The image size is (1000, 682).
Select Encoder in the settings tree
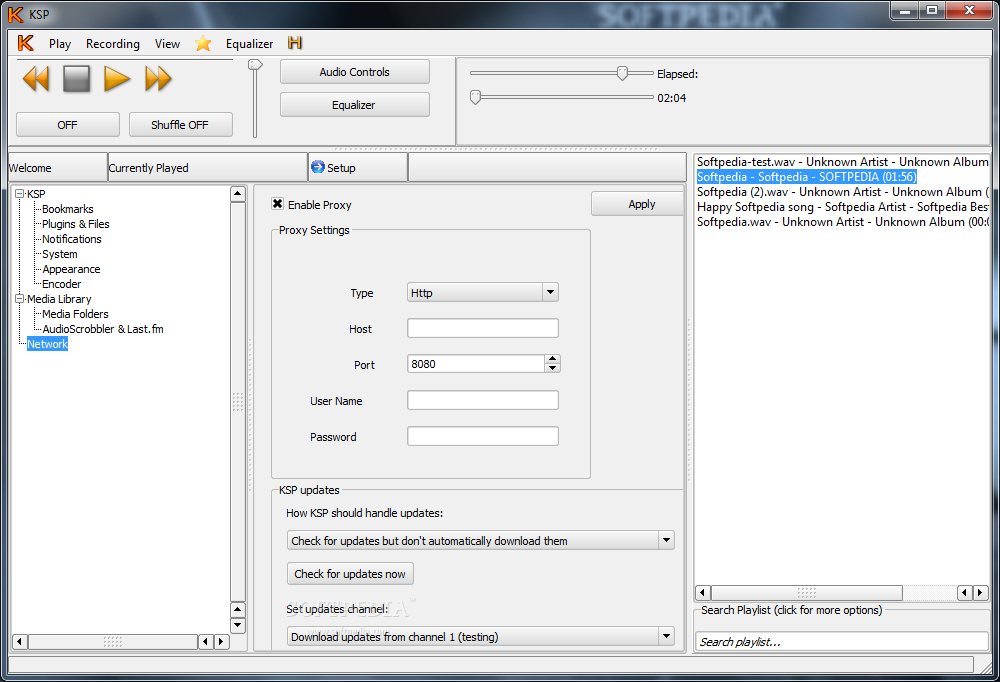(x=61, y=284)
